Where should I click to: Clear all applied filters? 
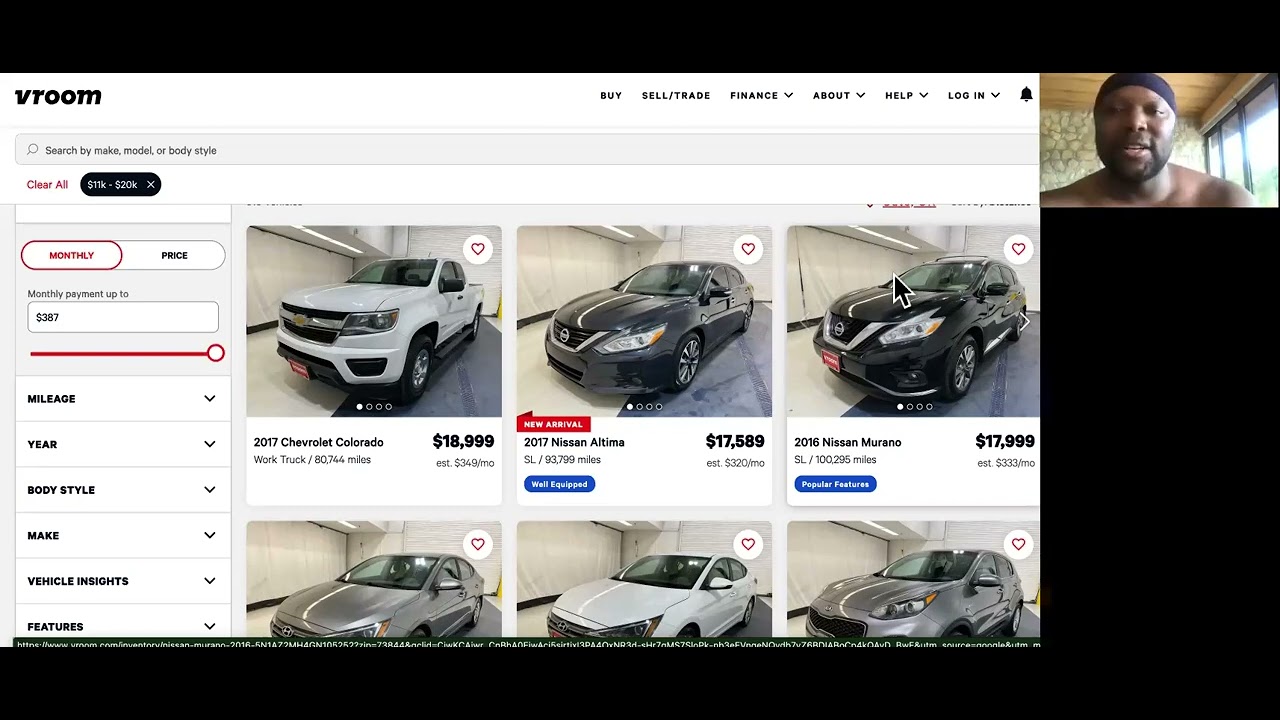47,184
